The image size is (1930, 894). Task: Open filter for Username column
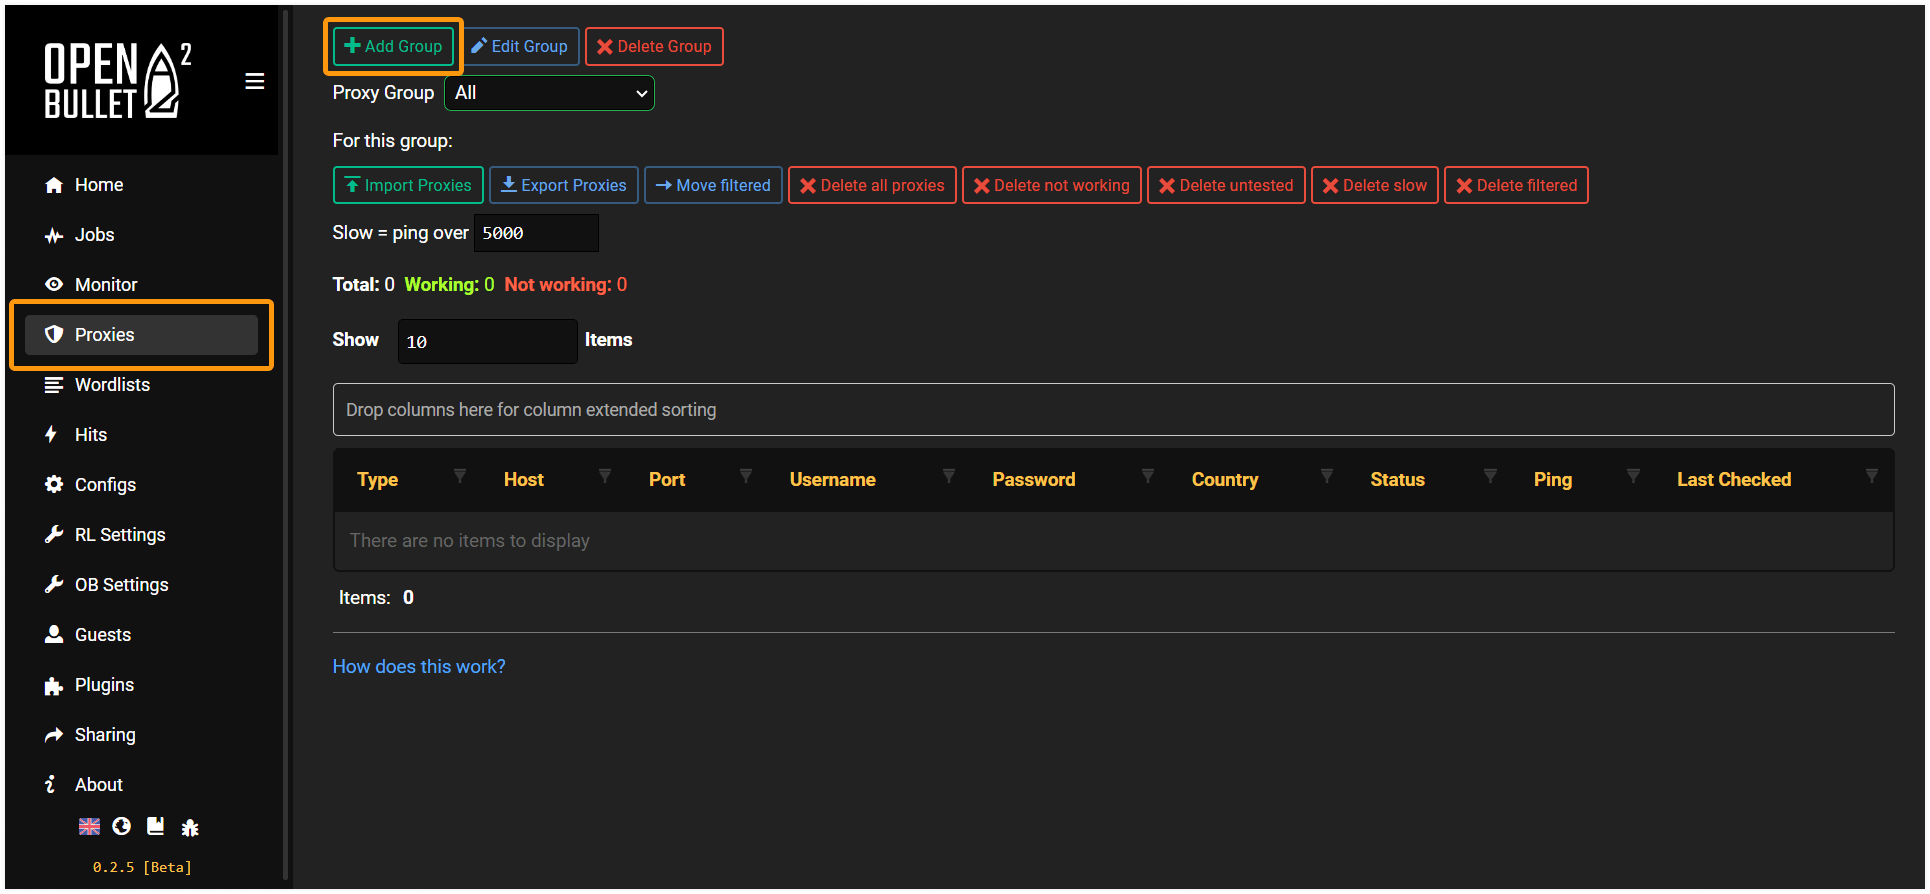pyautogui.click(x=949, y=476)
